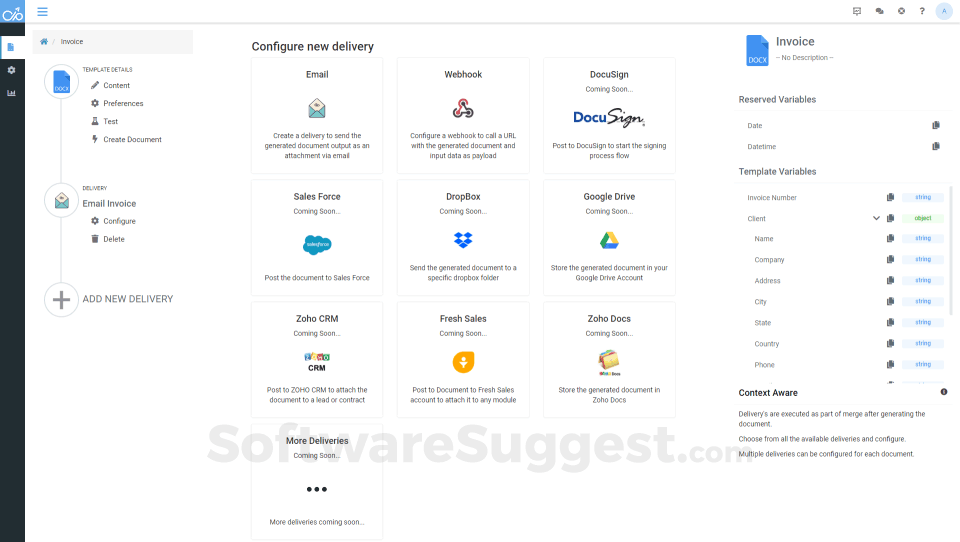Open the user avatar menu

tap(944, 11)
